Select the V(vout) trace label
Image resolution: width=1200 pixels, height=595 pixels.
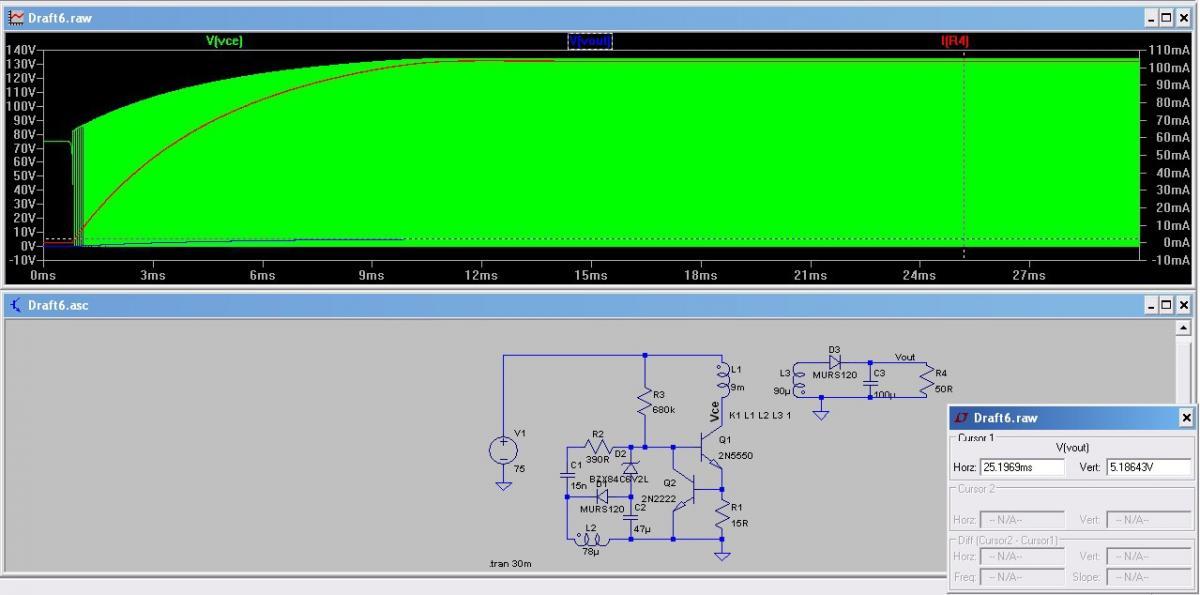[590, 41]
